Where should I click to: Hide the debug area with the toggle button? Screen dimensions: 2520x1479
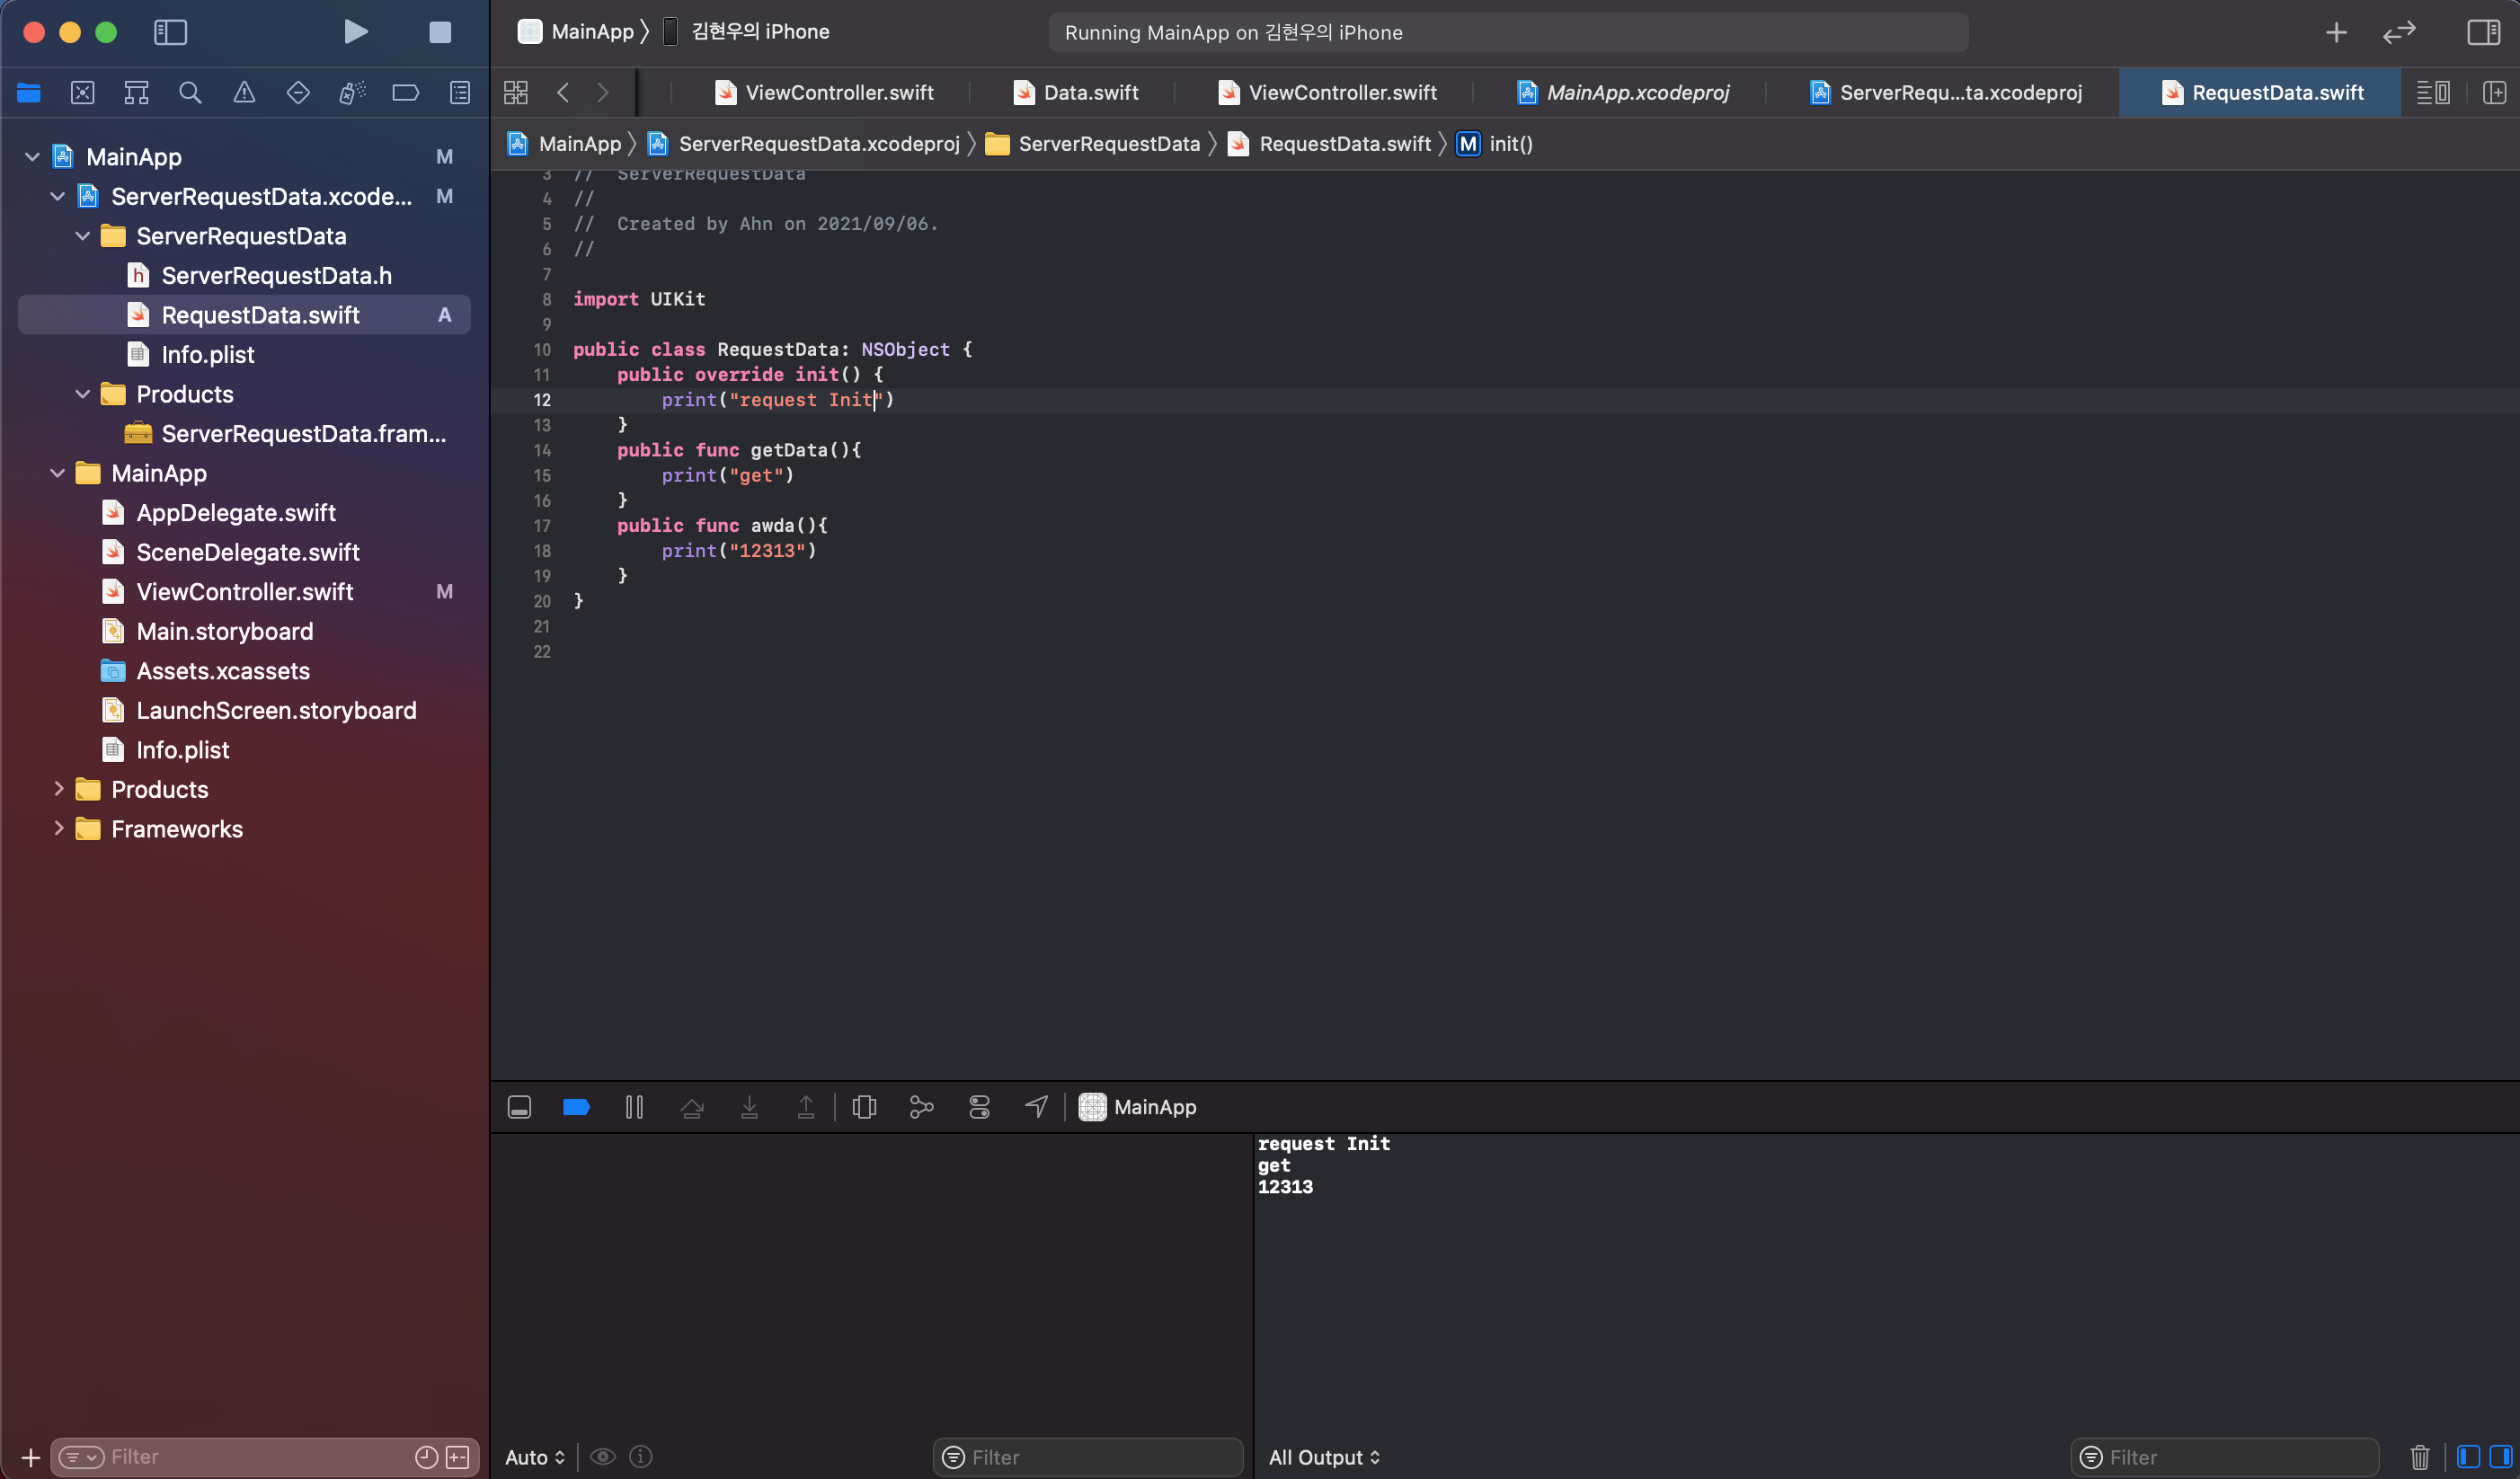point(519,1107)
